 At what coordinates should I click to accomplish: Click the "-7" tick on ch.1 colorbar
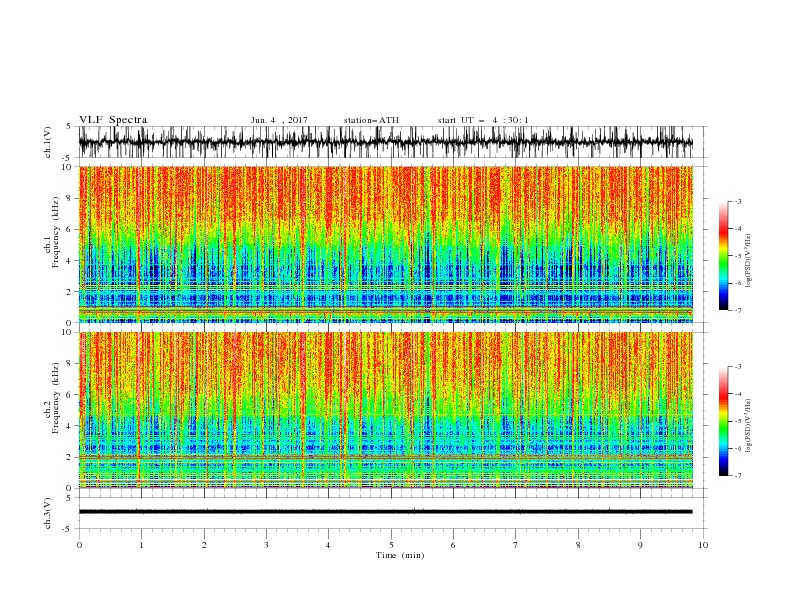pos(737,310)
